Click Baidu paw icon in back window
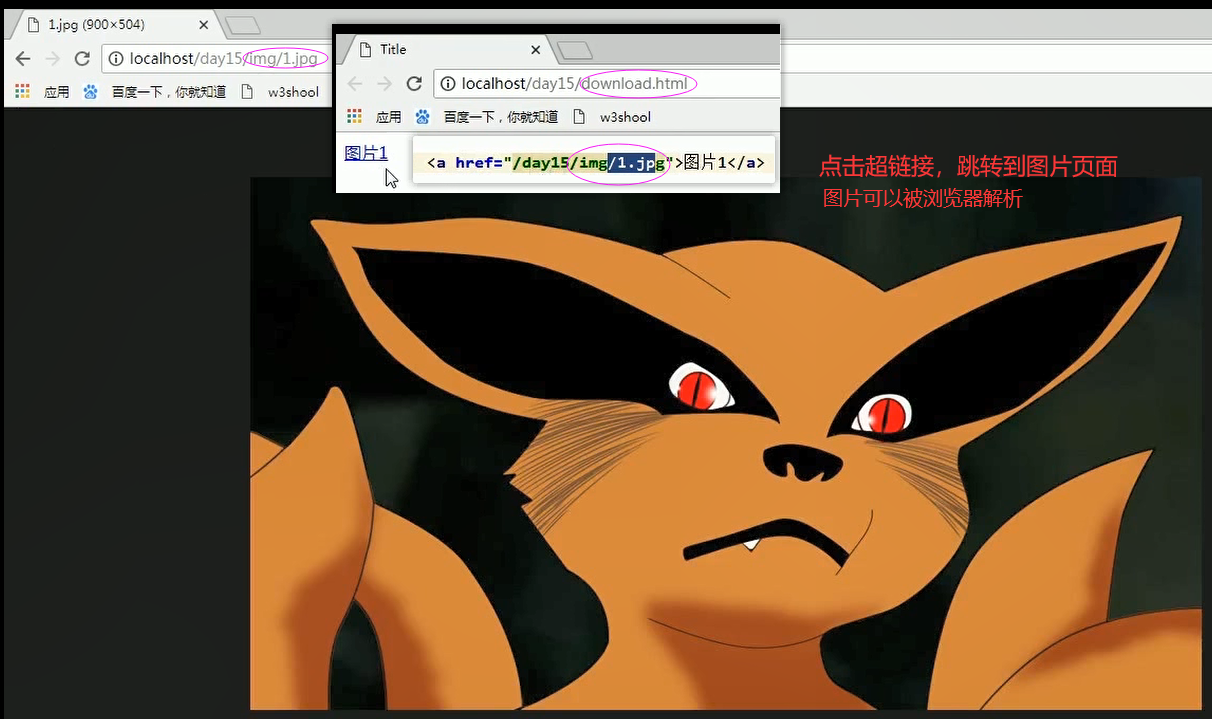Screen dimensions: 1212x719 click(x=91, y=92)
